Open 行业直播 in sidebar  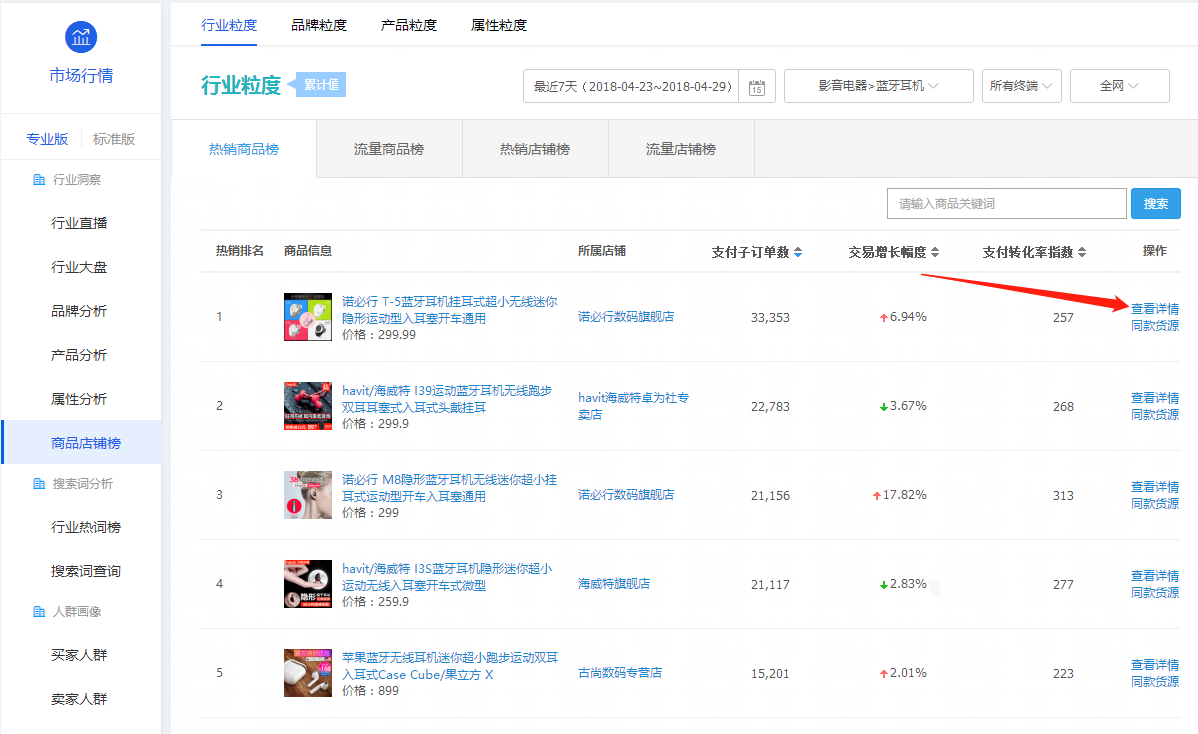pyautogui.click(x=79, y=223)
